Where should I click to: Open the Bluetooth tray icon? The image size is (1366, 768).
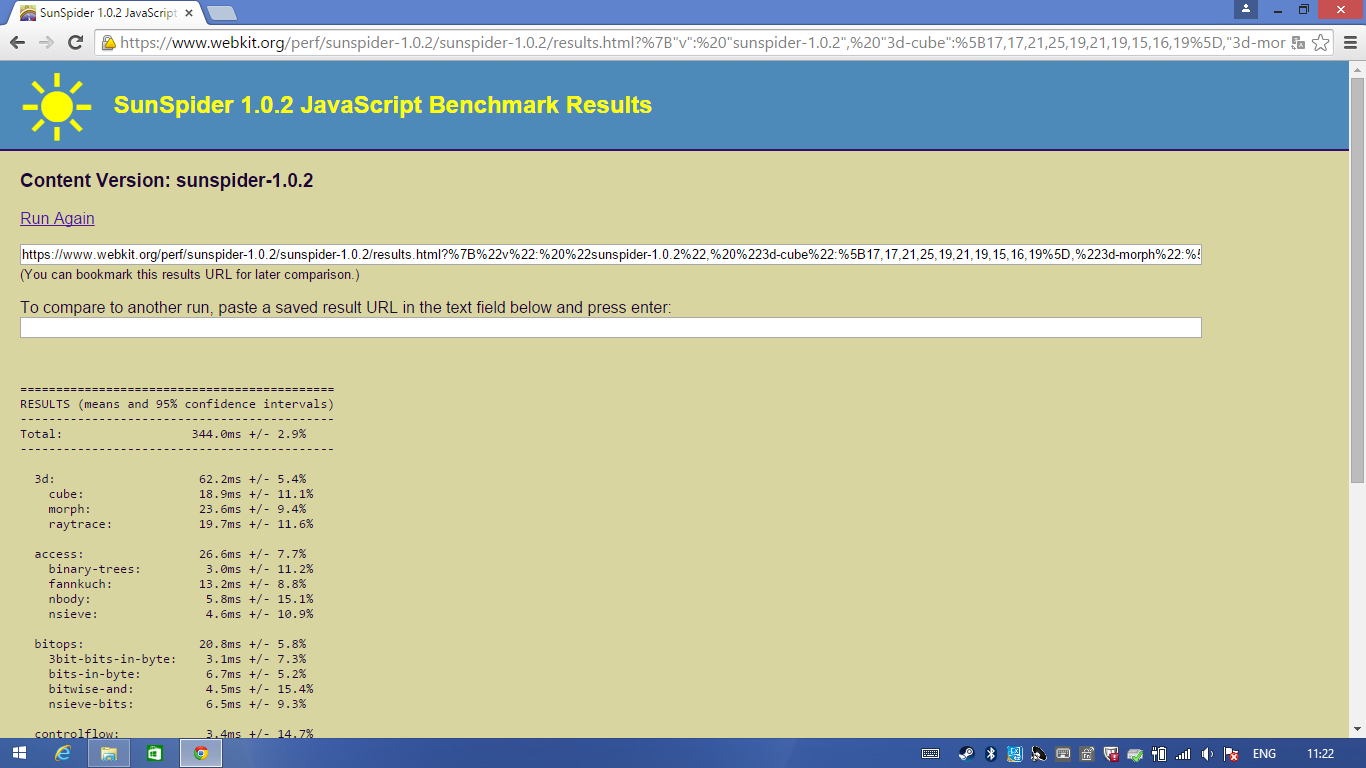pyautogui.click(x=991, y=753)
